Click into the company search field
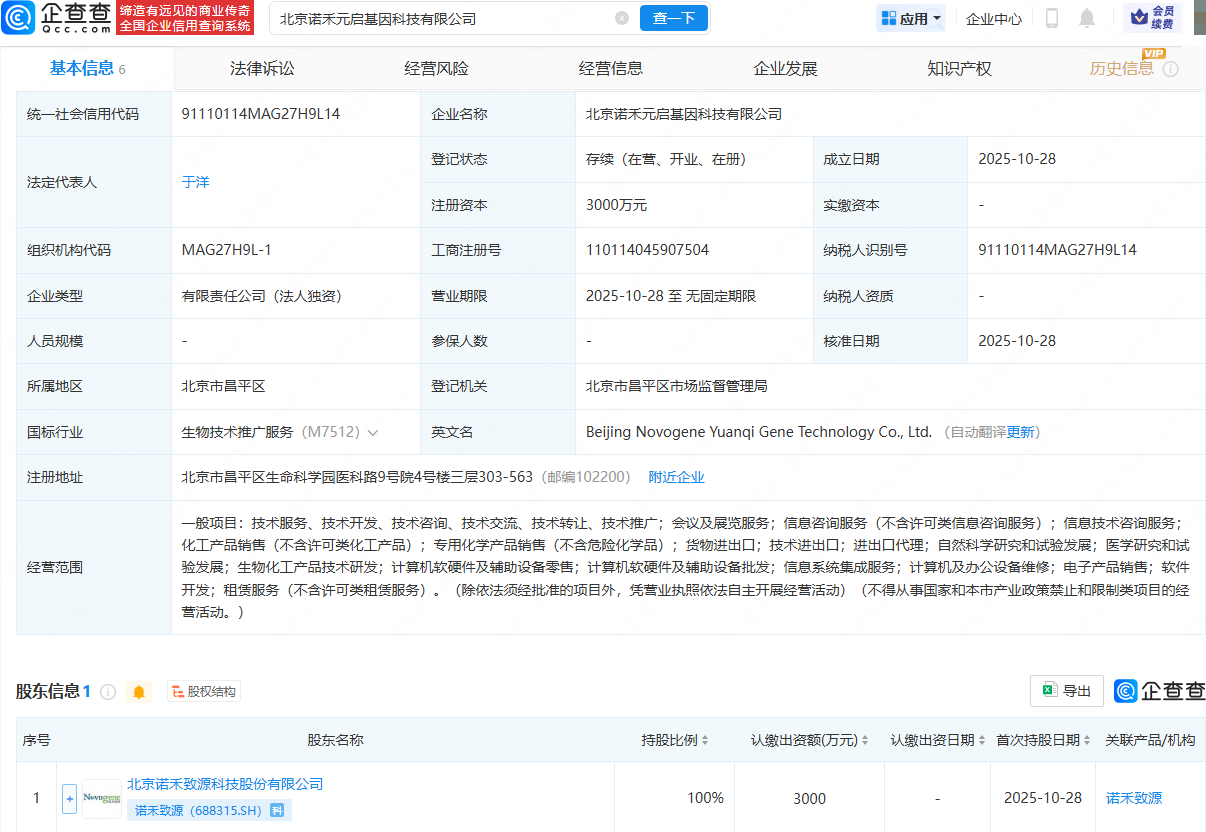This screenshot has width=1206, height=832. [440, 18]
